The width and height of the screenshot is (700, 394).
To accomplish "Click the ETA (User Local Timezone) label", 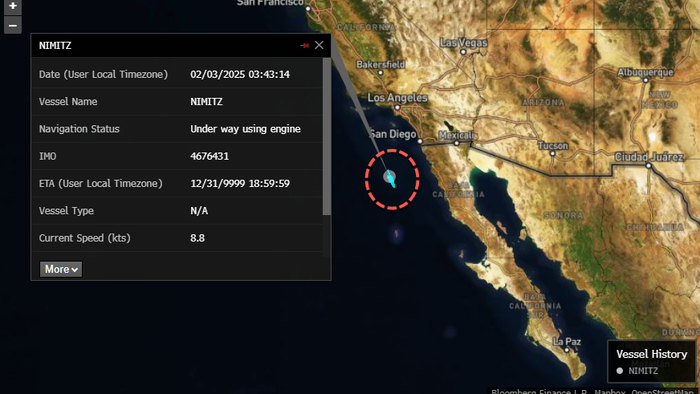I will pos(100,183).
